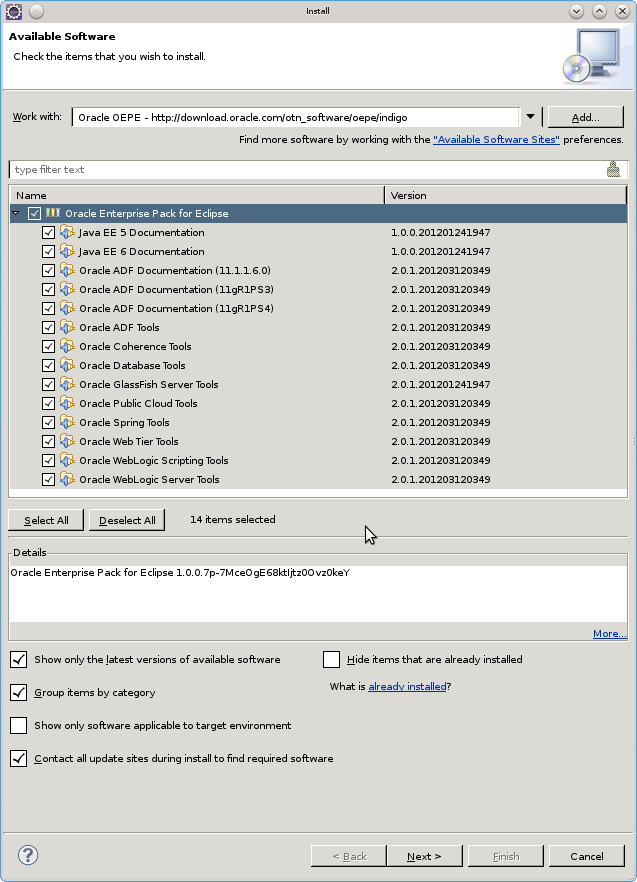This screenshot has width=637, height=882.
Task: Maximize the Install window using title bar up-arrow
Action: point(599,11)
